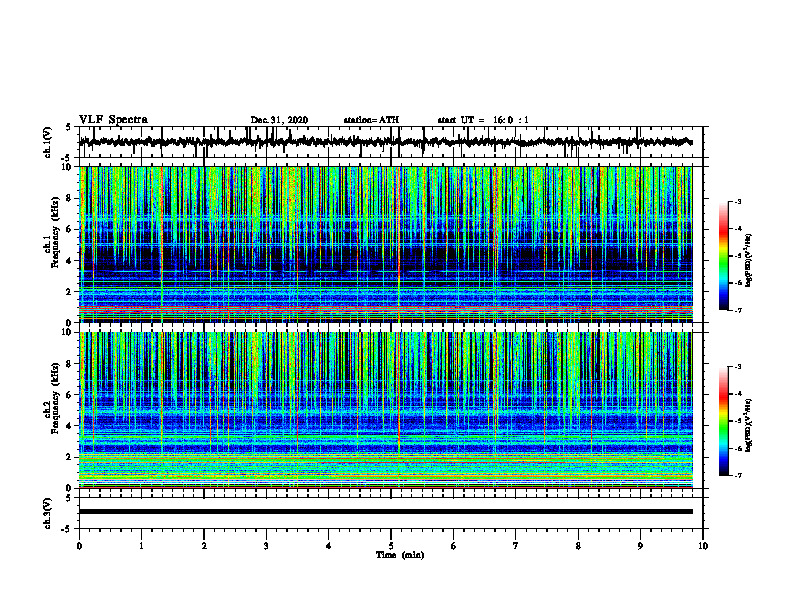Click the ch.1 colorbar log(PSD) label
The height and width of the screenshot is (612, 792).
click(749, 260)
